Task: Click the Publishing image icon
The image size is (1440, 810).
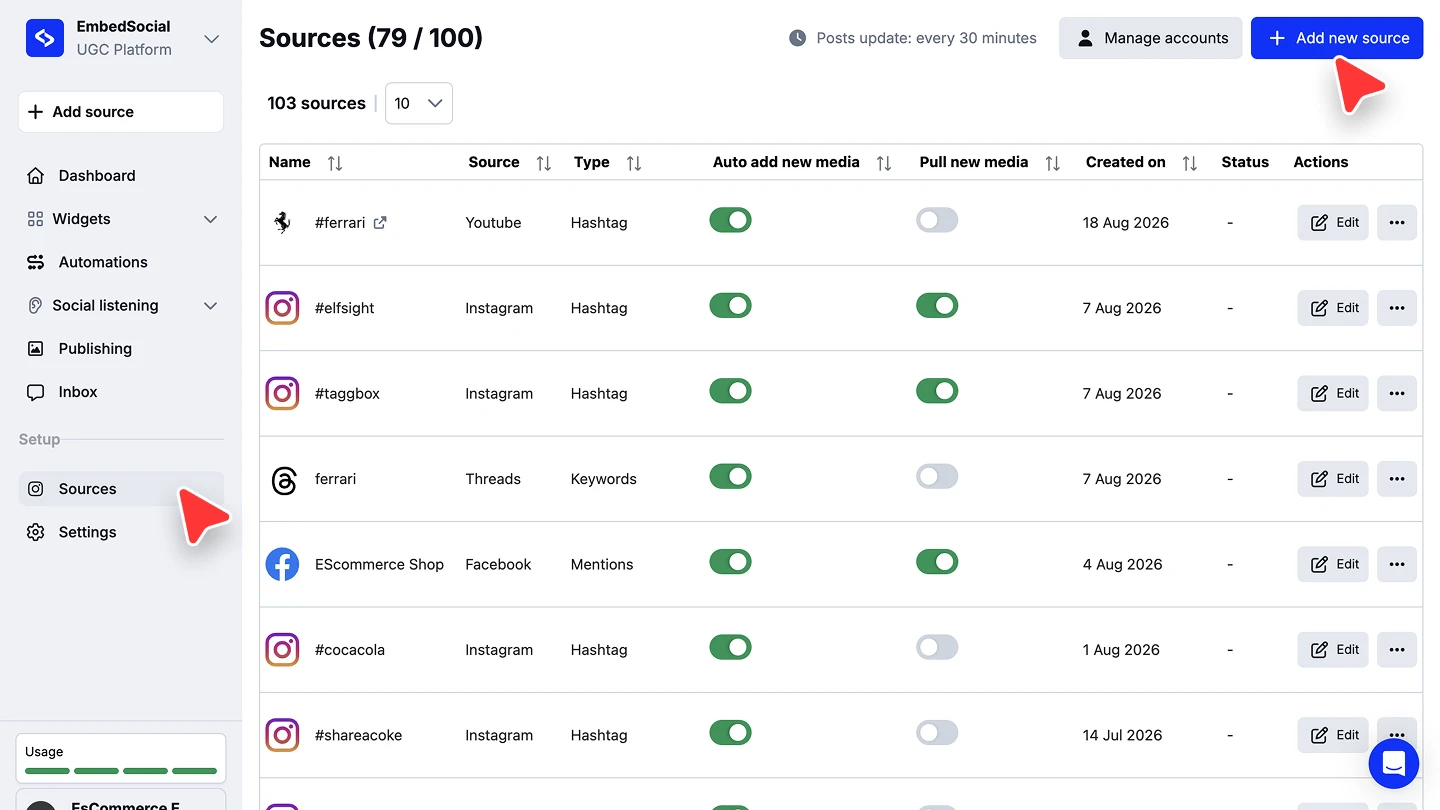Action: tap(36, 349)
